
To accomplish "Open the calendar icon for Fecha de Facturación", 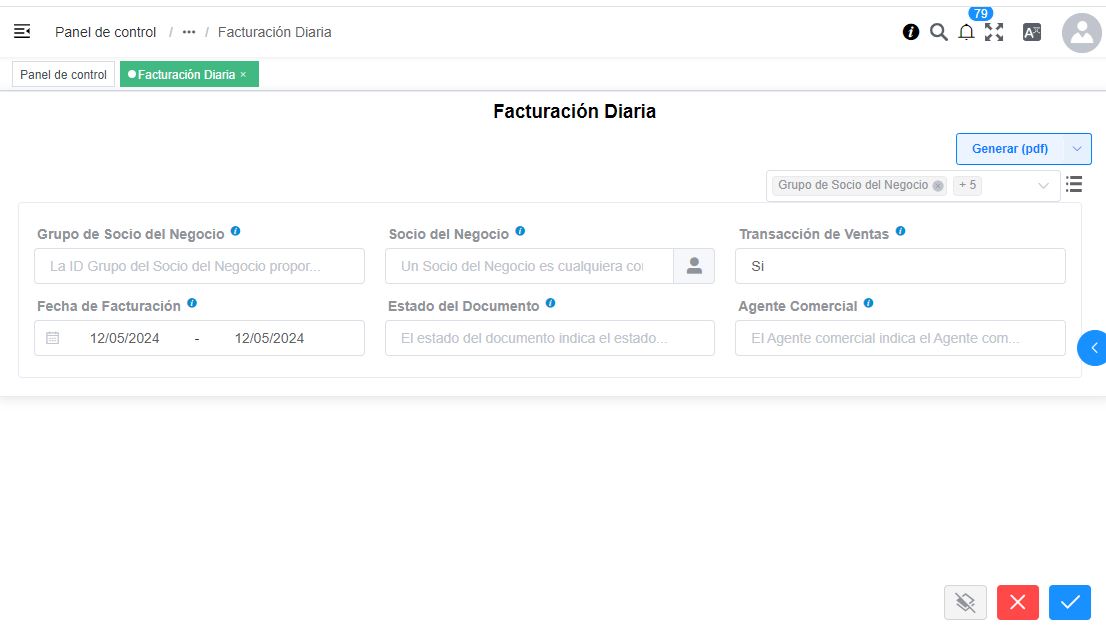I will point(54,338).
